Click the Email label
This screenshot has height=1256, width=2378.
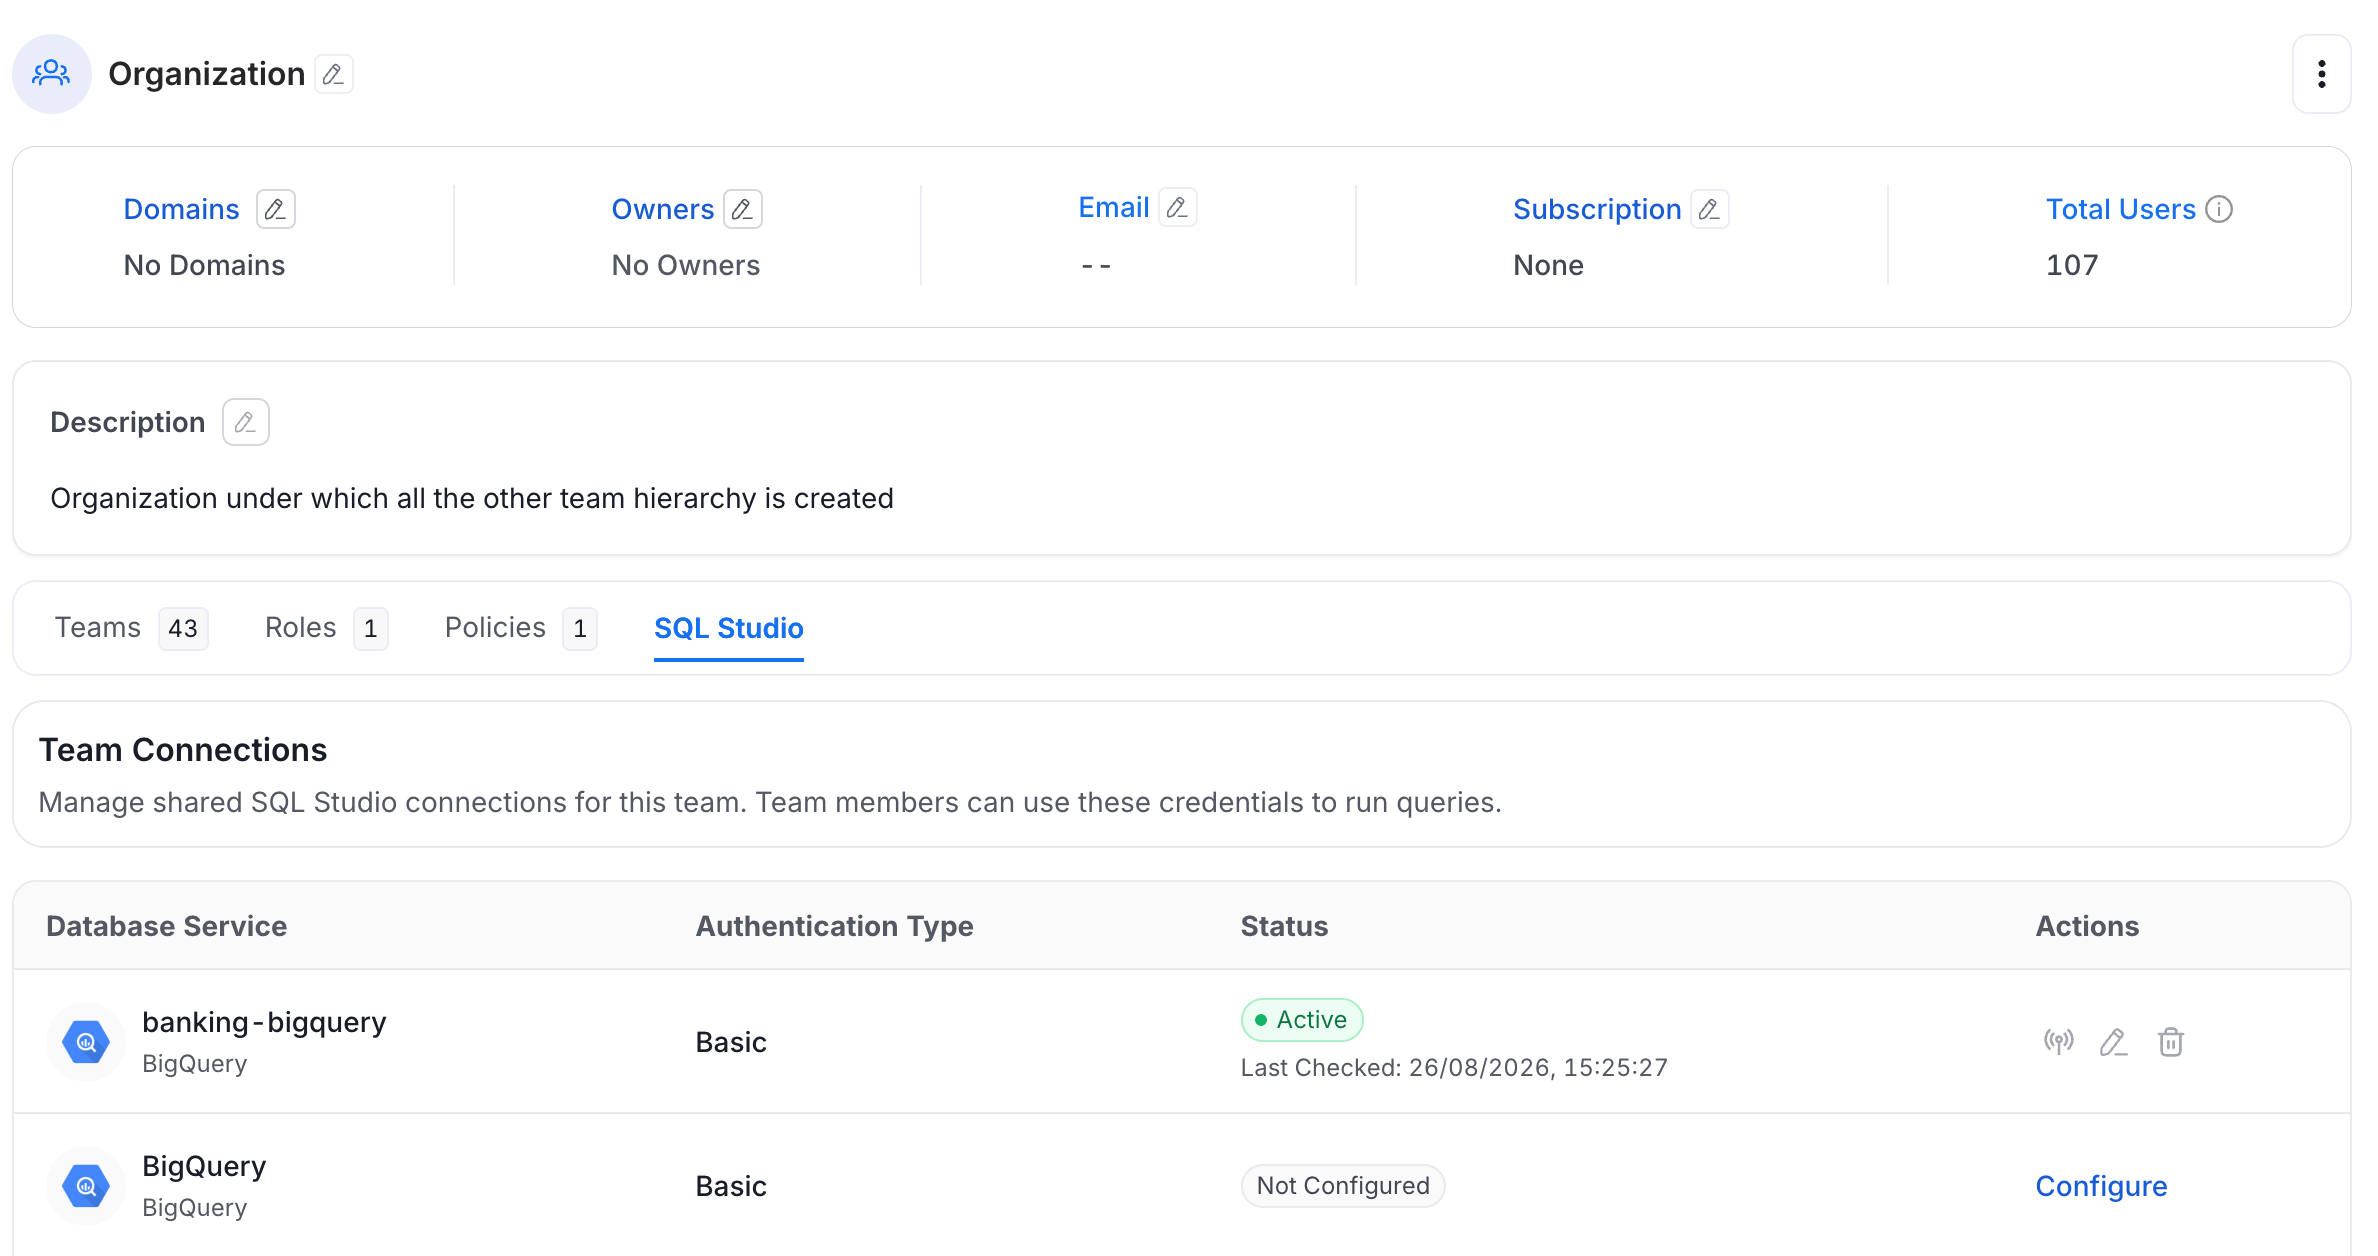1113,207
